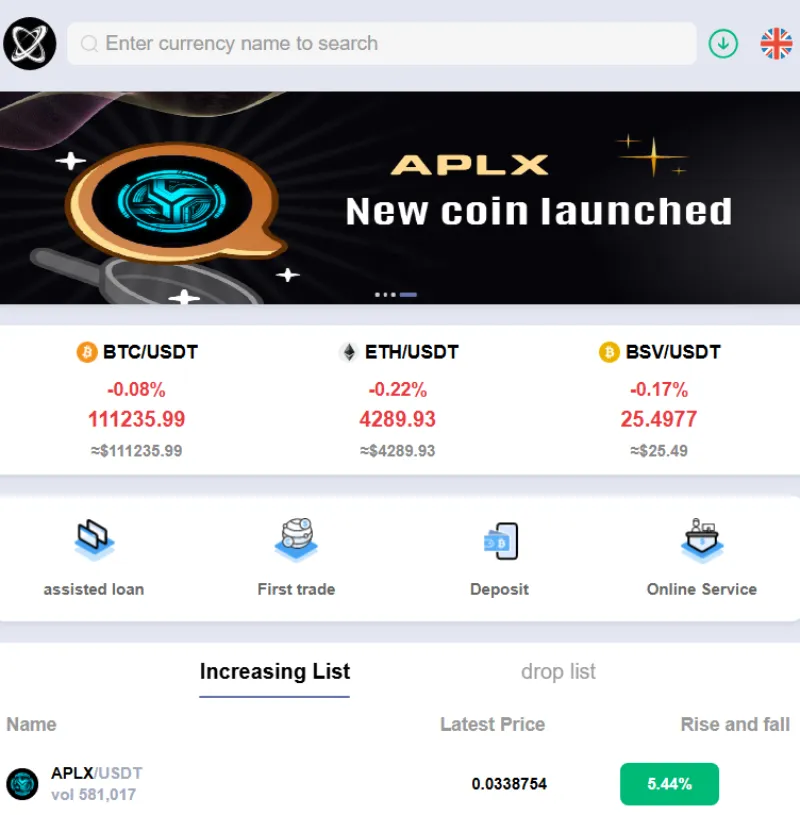The height and width of the screenshot is (815, 800).
Task: Open the BTC/USDT ticker card
Action: [x=137, y=400]
